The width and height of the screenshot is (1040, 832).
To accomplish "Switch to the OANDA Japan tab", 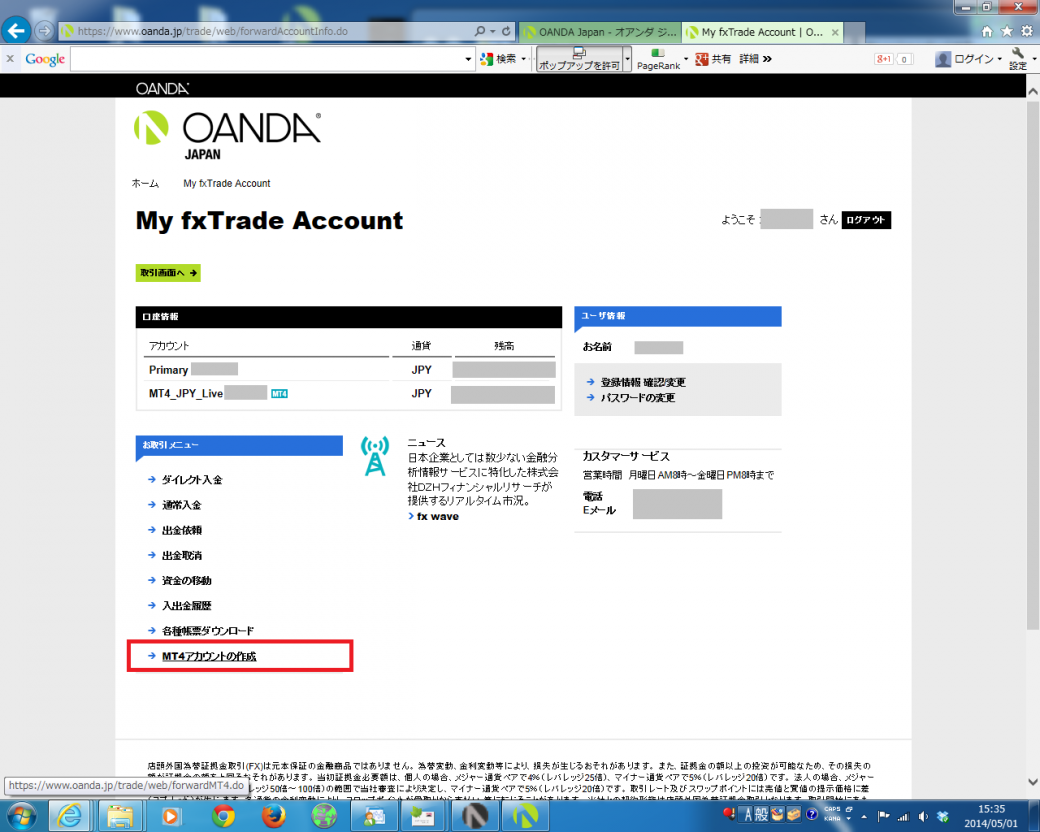I will tap(599, 32).
